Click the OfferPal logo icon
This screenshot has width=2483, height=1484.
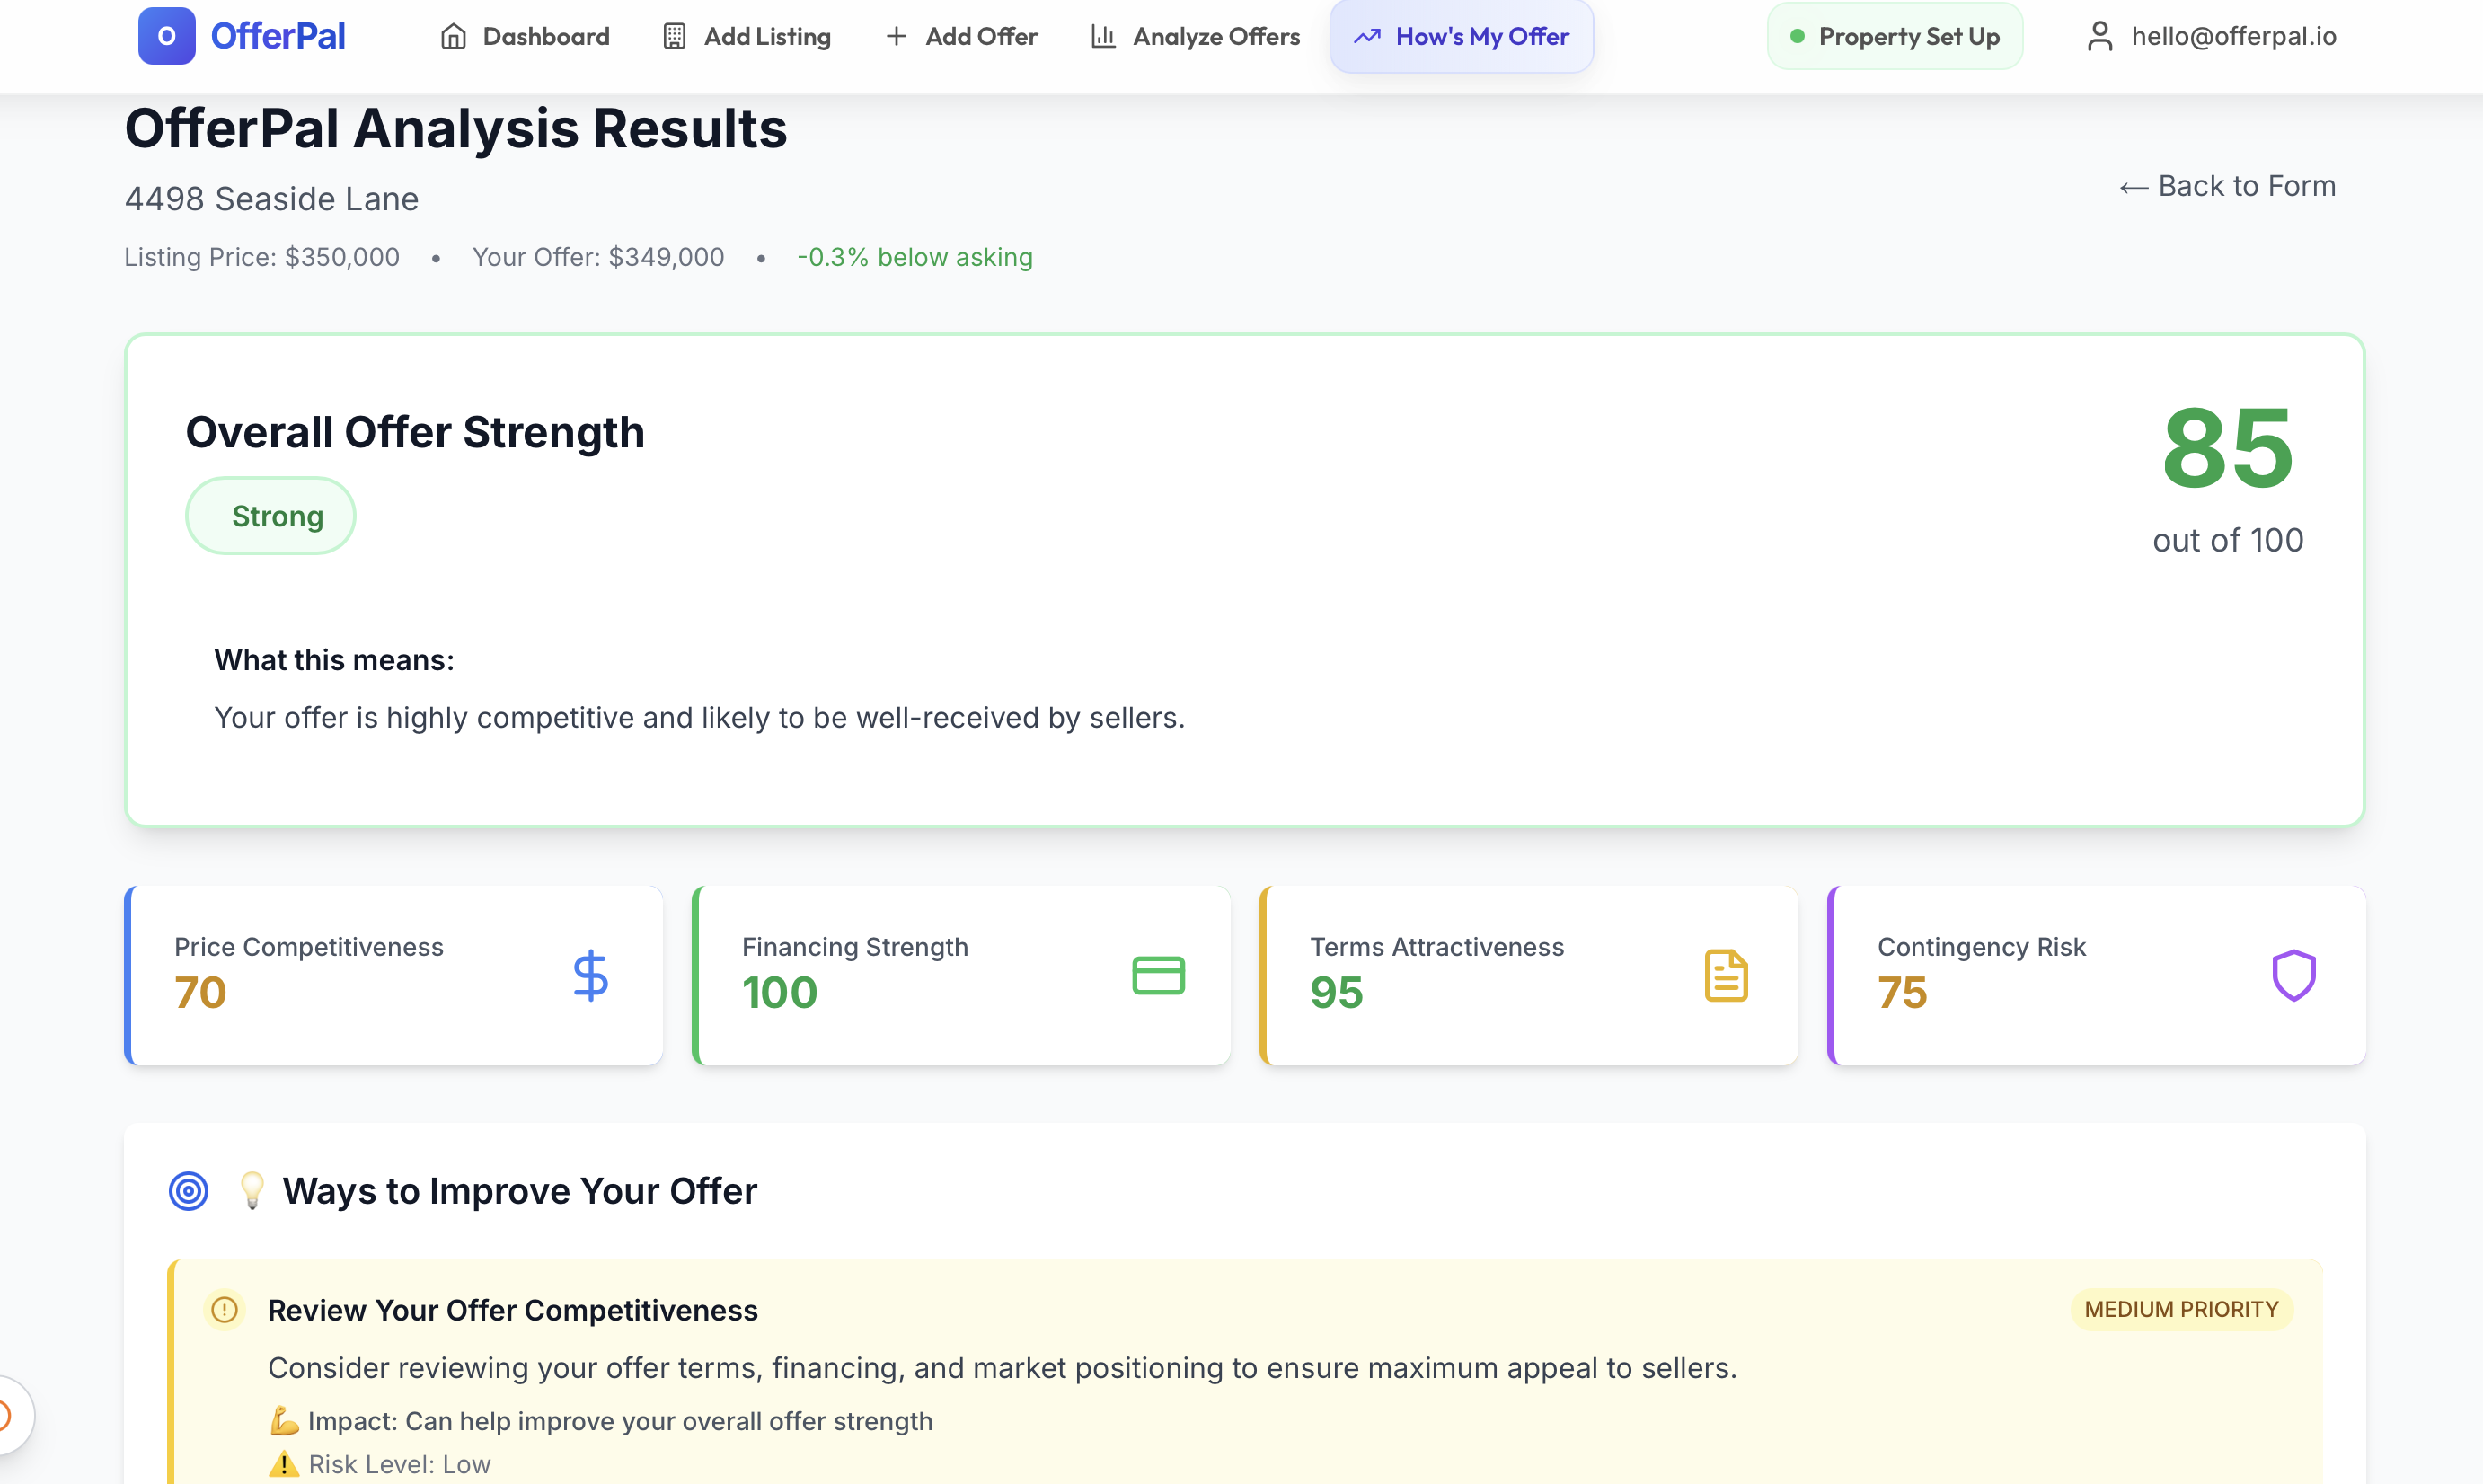click(x=166, y=35)
